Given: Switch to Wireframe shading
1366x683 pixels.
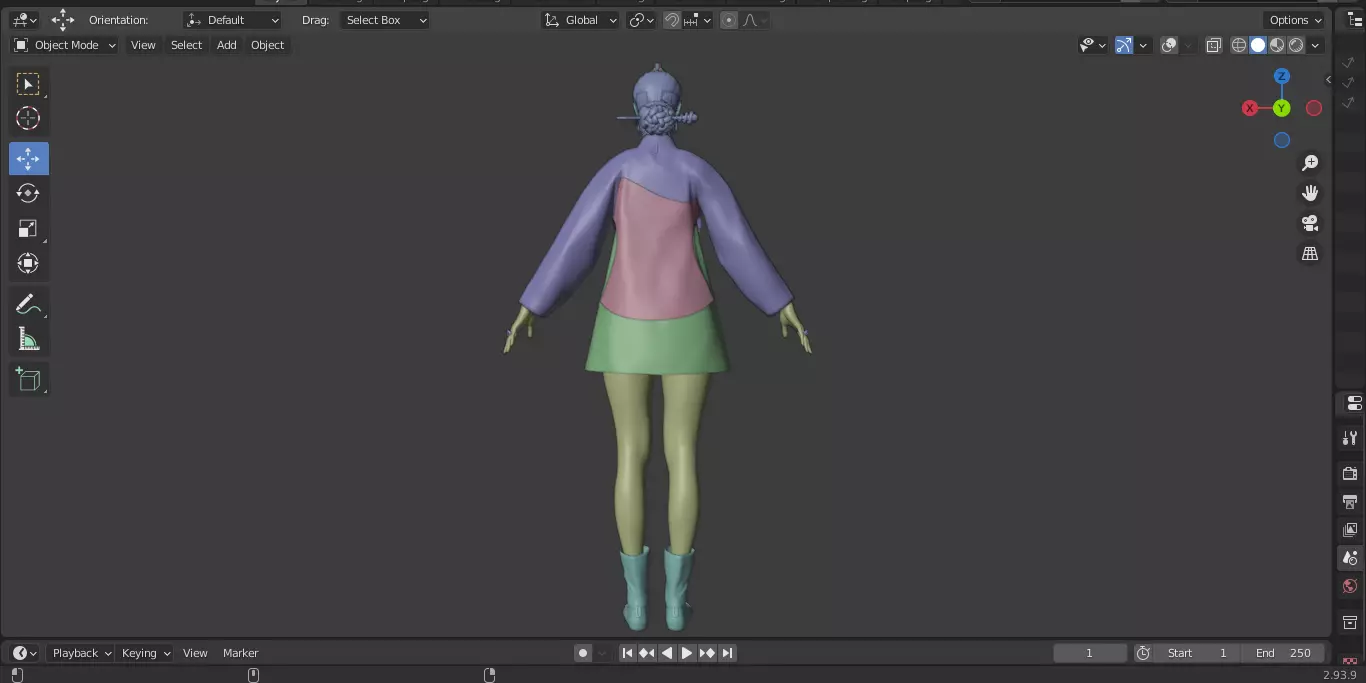Looking at the screenshot, I should 1239,45.
